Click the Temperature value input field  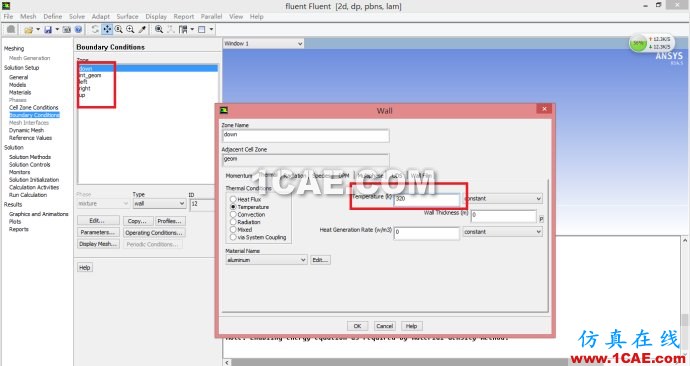click(426, 199)
